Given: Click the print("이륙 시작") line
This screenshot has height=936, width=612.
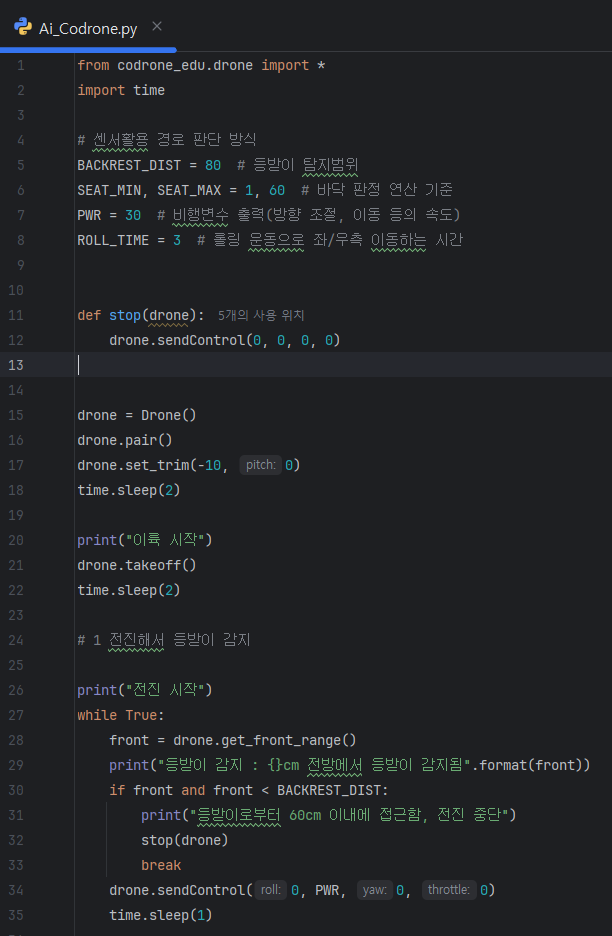Looking at the screenshot, I should [x=144, y=540].
